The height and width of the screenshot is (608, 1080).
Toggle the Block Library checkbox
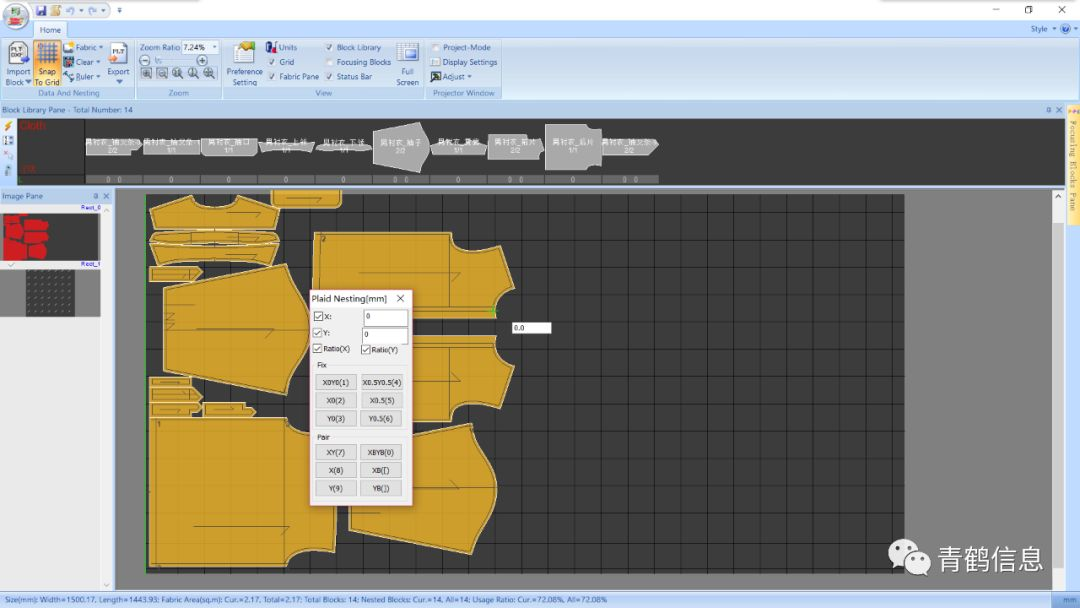point(329,47)
